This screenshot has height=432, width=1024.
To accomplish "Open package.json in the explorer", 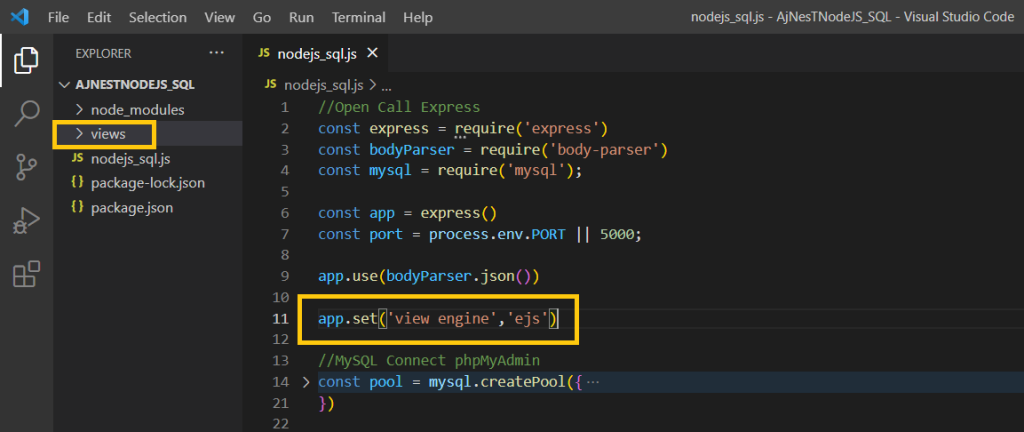I will pyautogui.click(x=131, y=208).
